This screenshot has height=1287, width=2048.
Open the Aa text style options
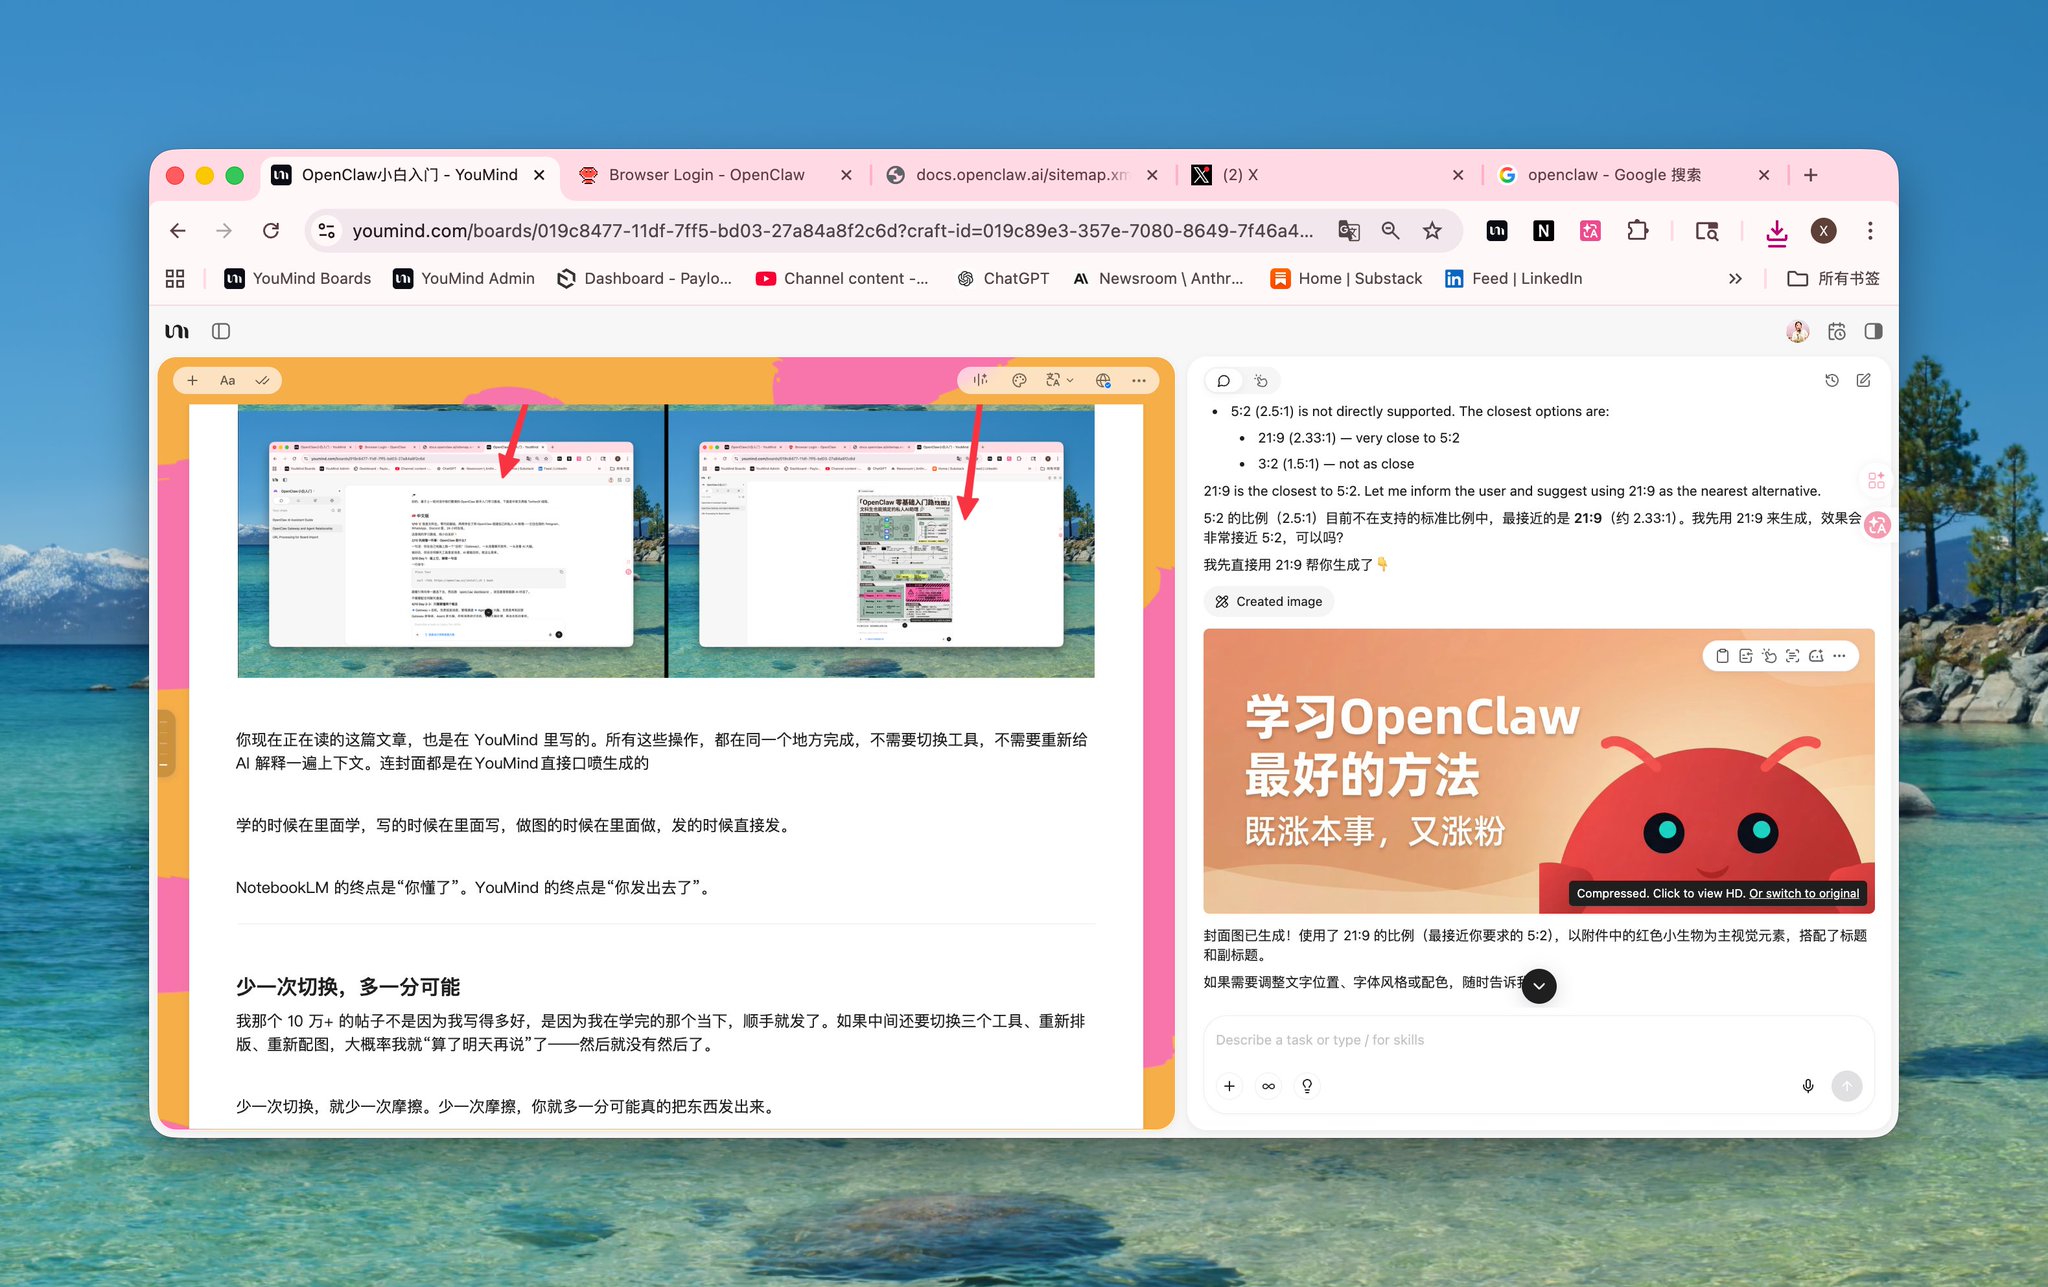pos(228,380)
